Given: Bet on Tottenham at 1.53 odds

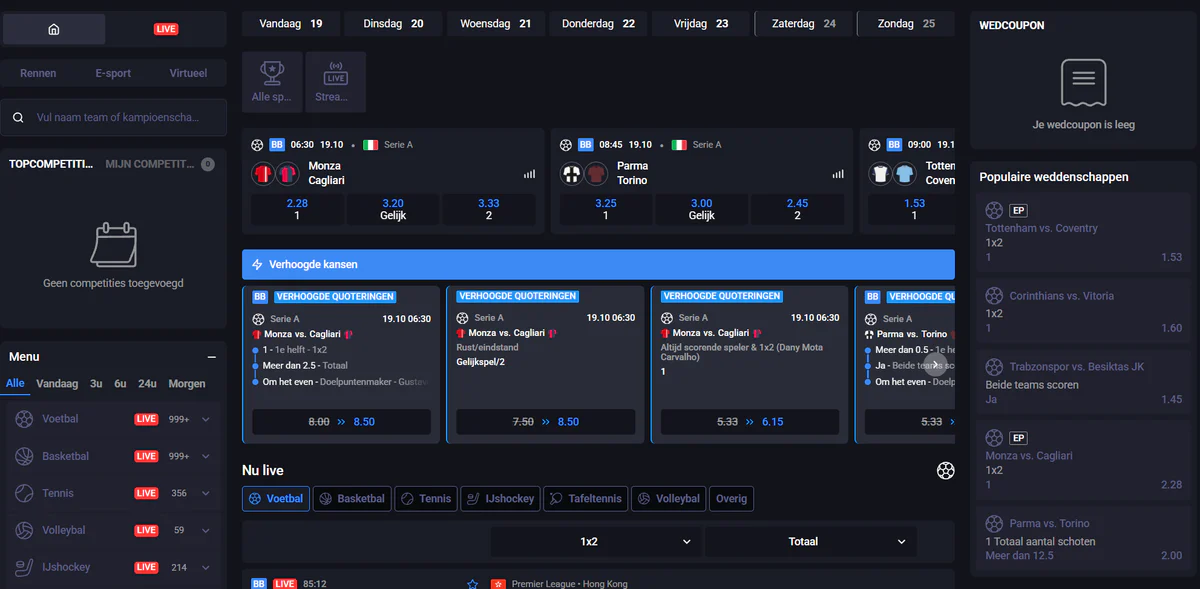Looking at the screenshot, I should pos(914,209).
